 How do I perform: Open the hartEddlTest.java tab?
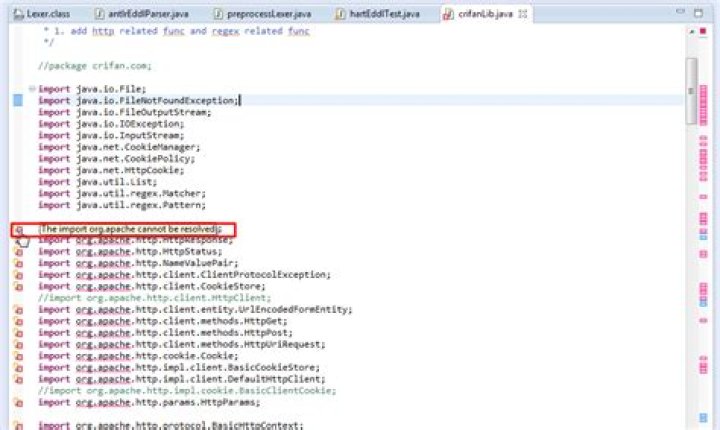coord(378,14)
